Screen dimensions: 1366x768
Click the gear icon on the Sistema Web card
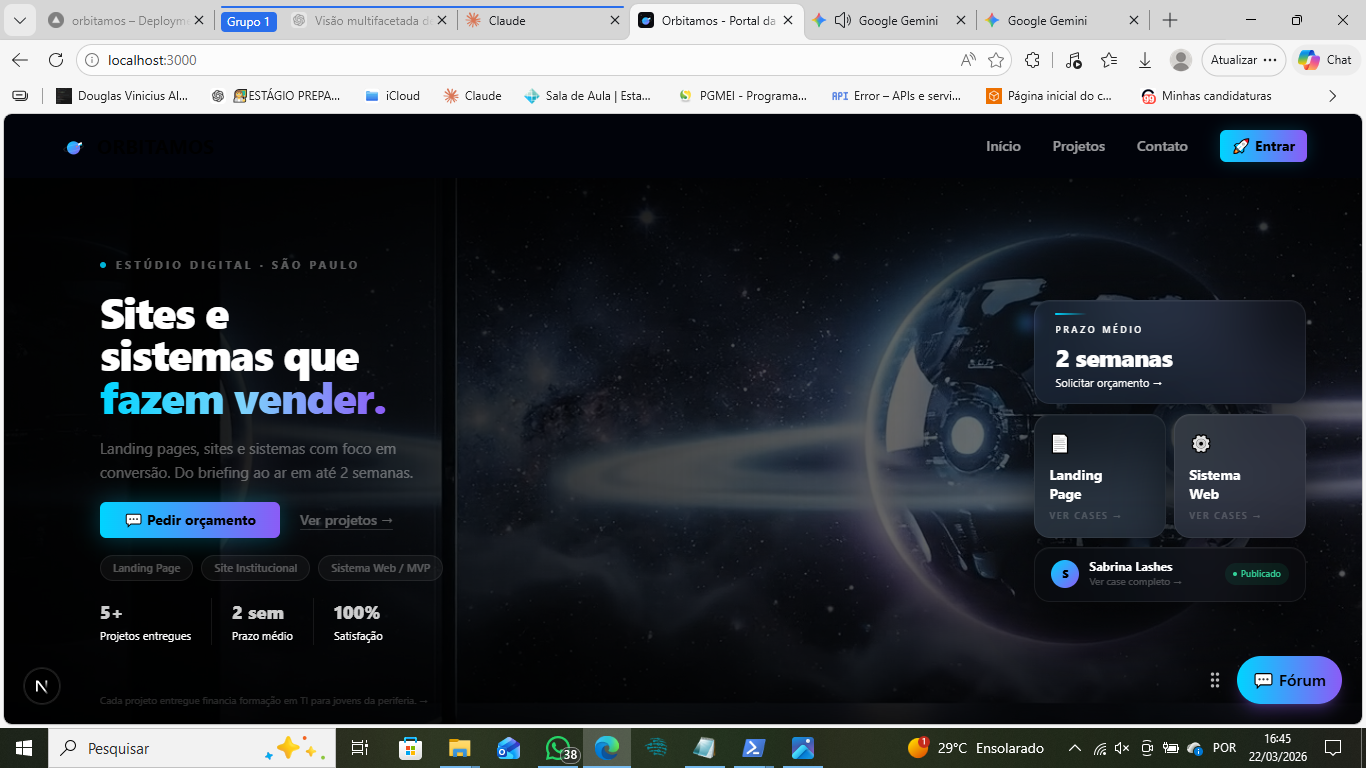(x=1200, y=443)
